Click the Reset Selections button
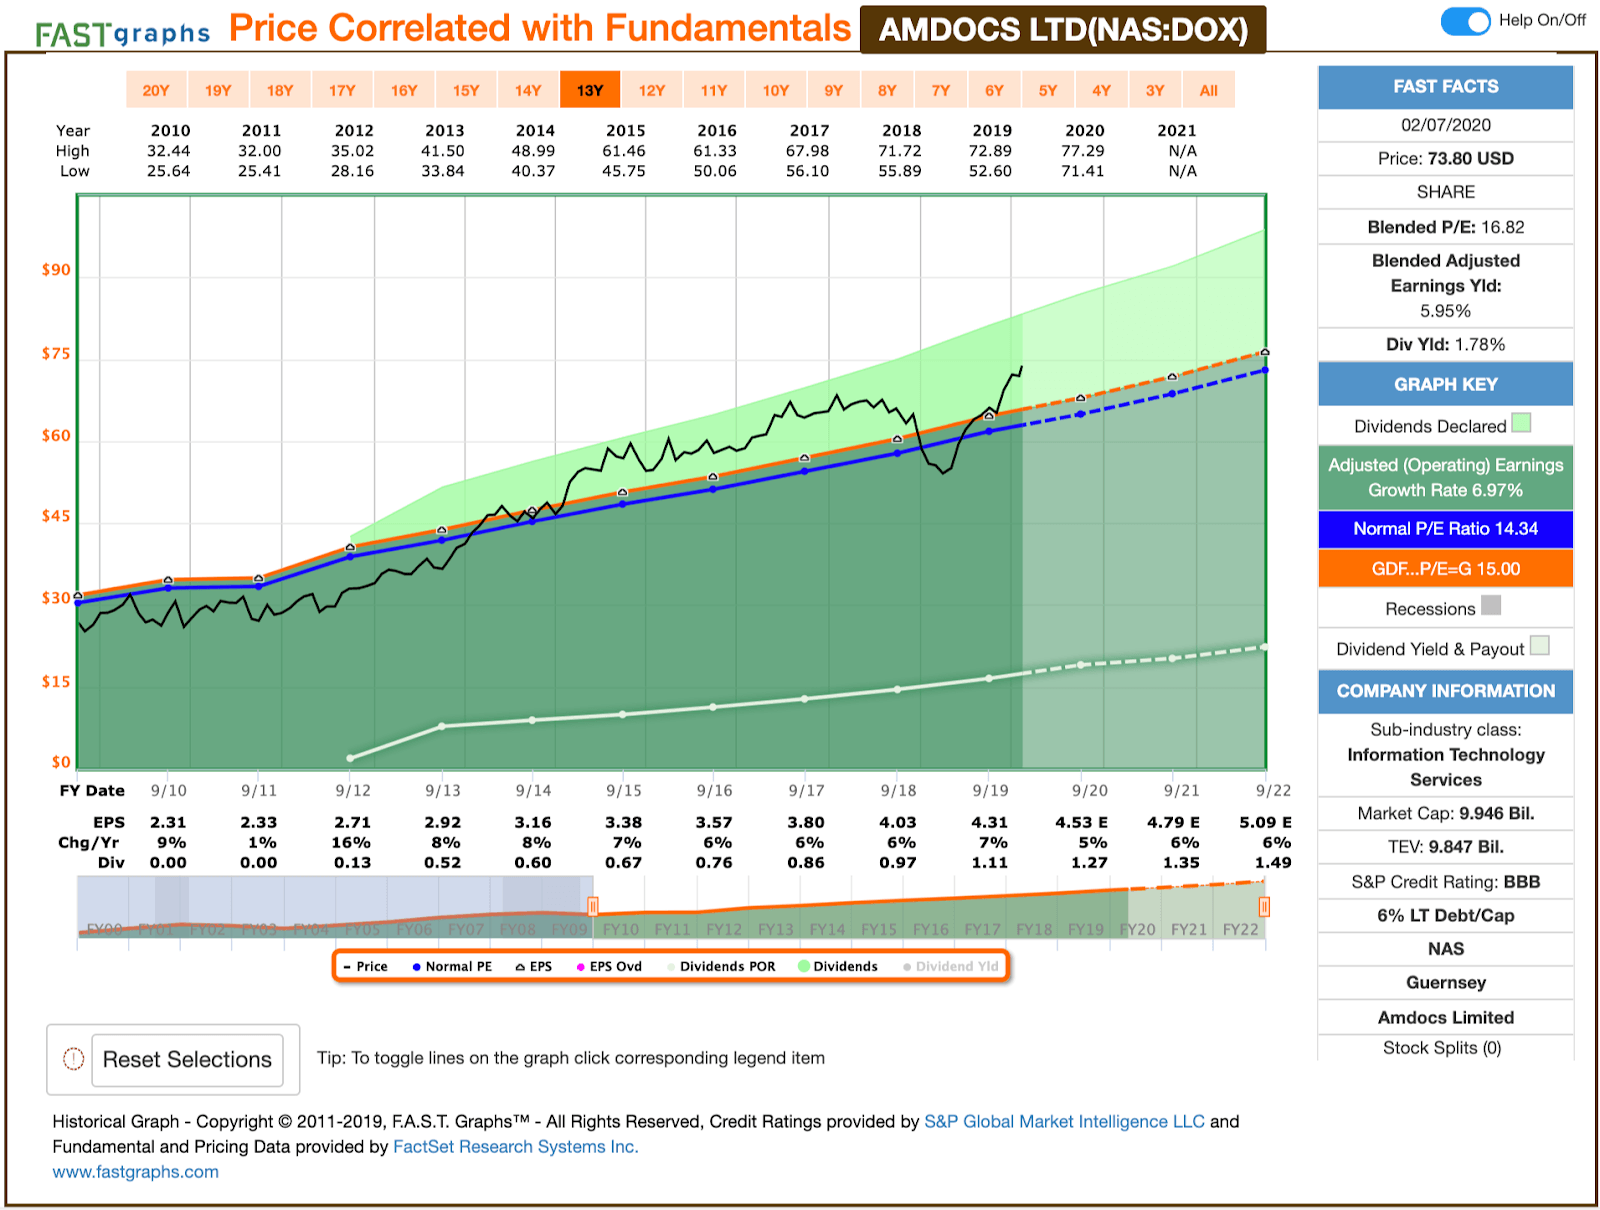The width and height of the screenshot is (1600, 1210). tap(187, 1060)
